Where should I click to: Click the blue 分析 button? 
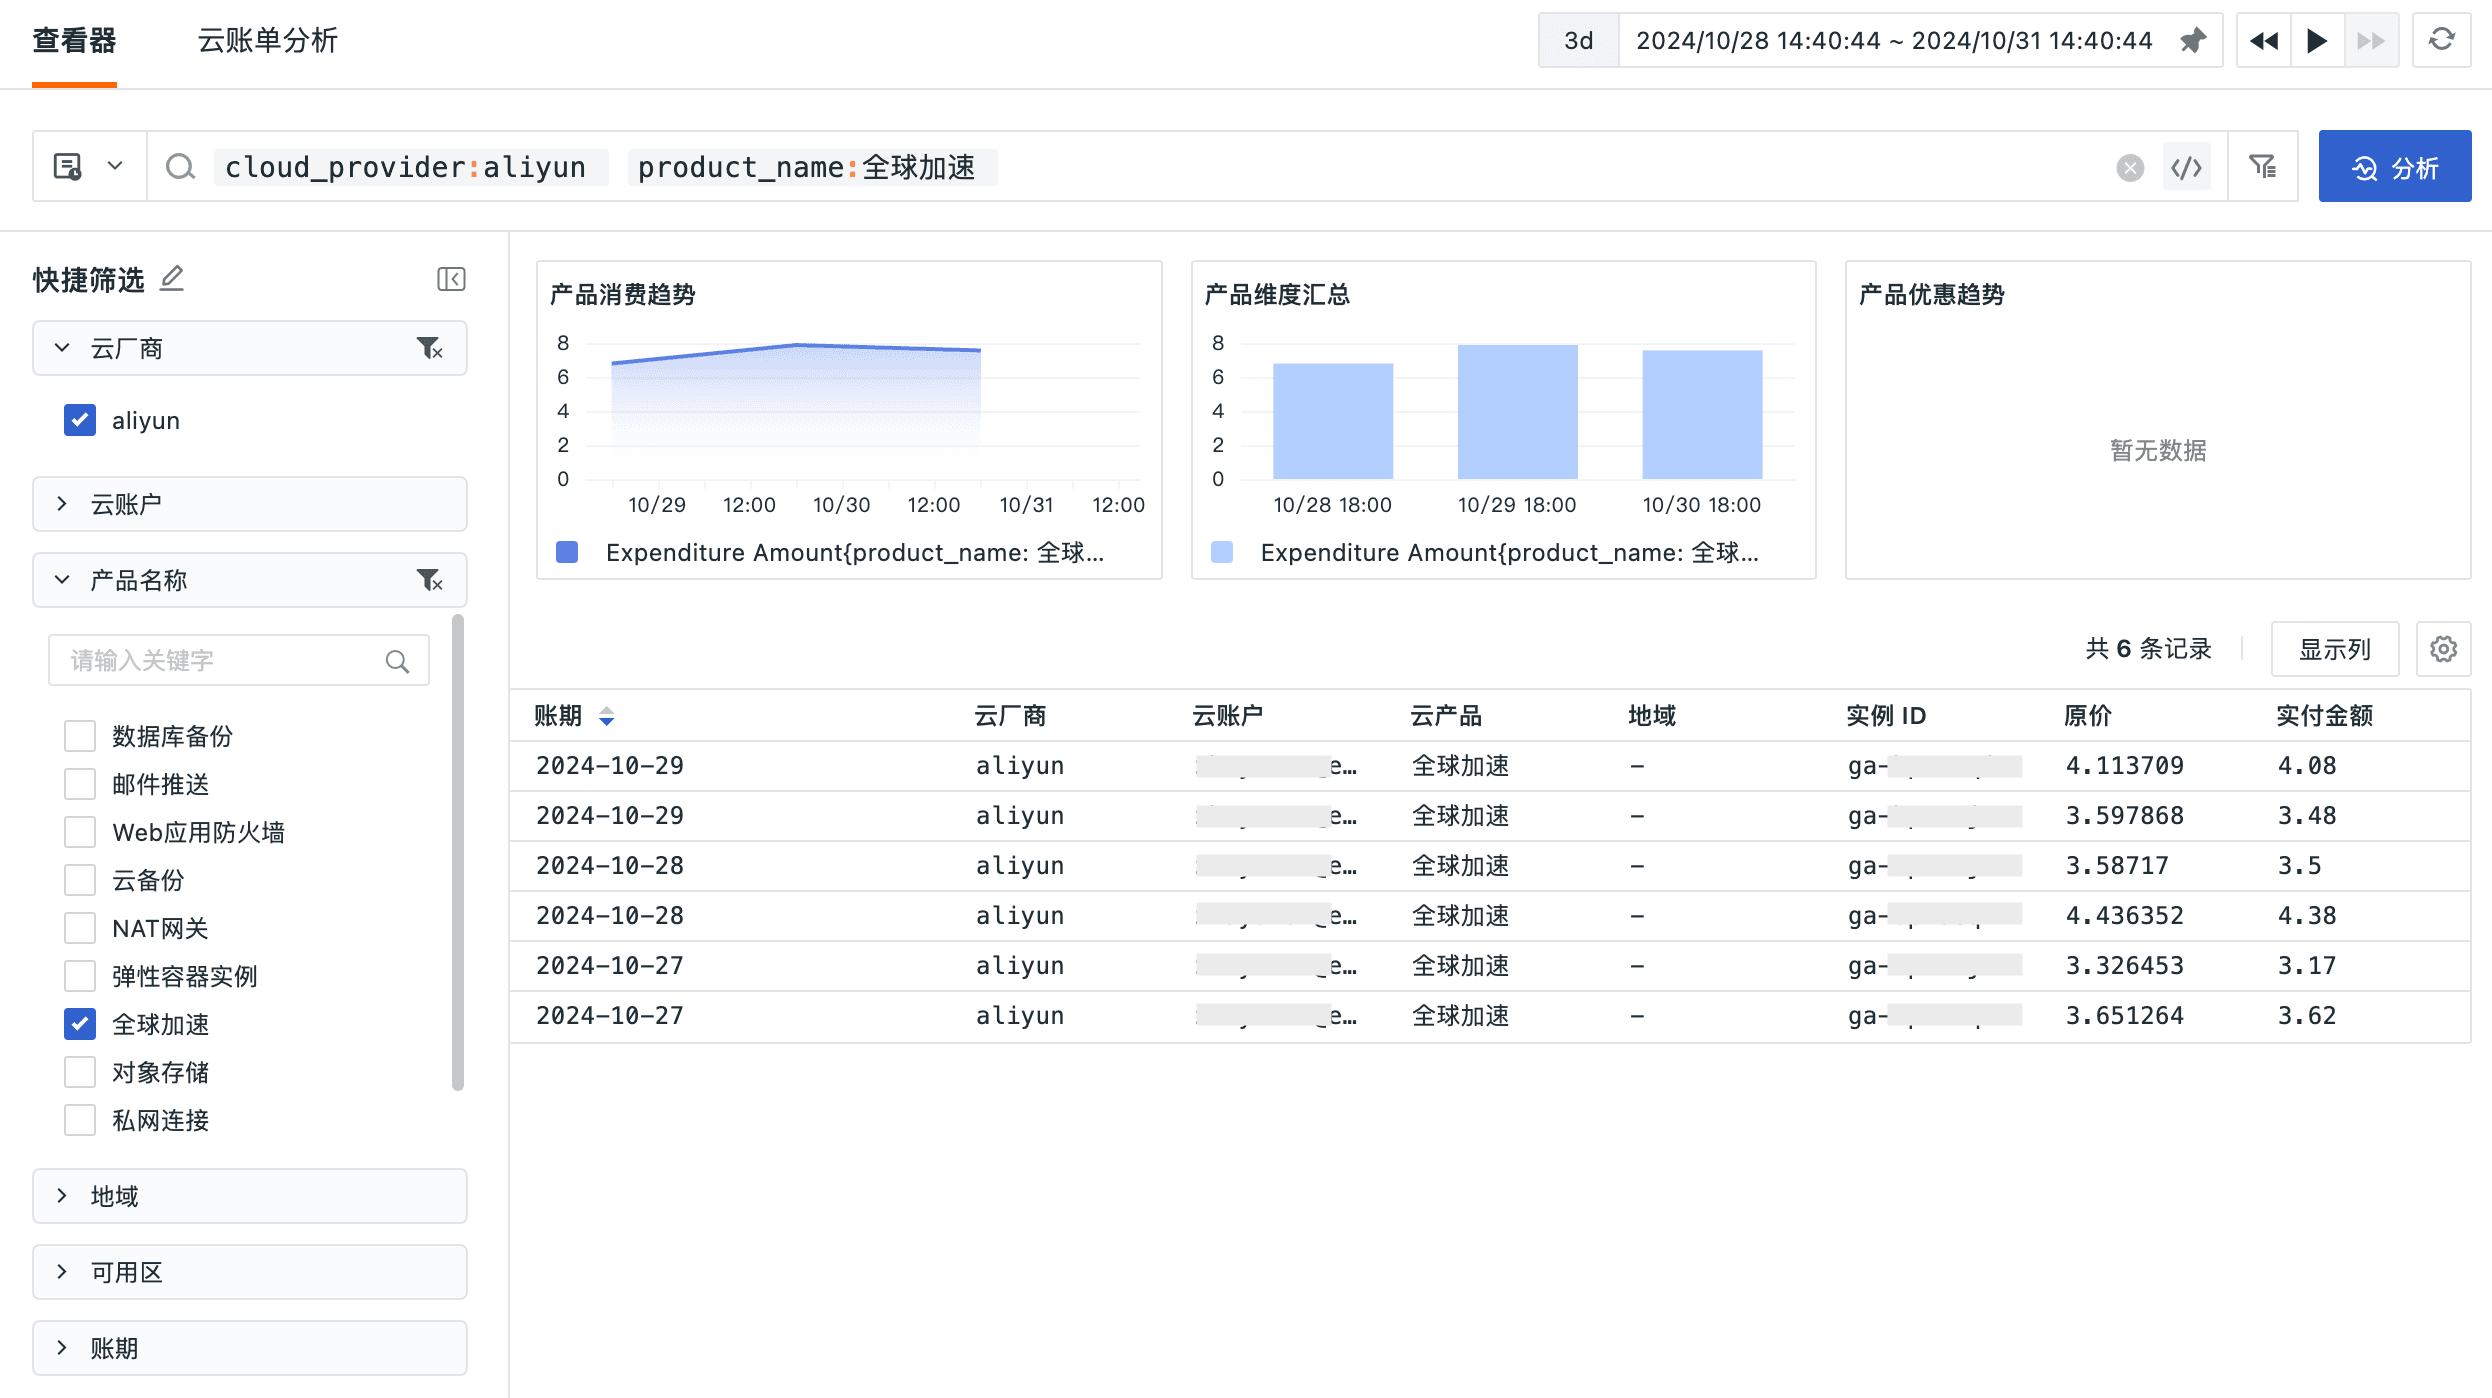(2394, 167)
